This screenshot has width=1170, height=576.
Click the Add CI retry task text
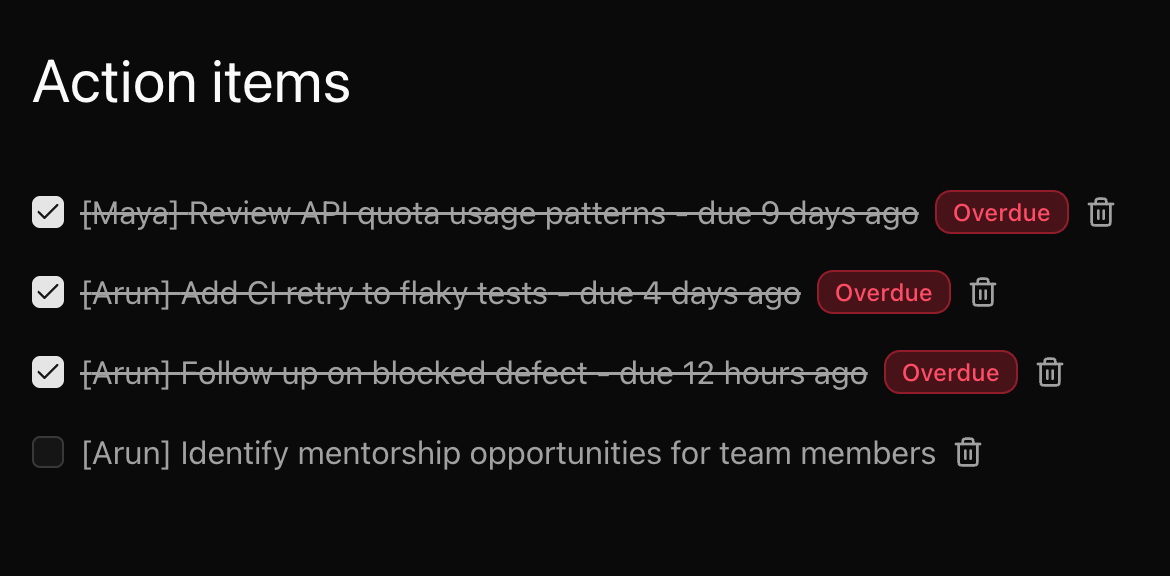[365, 293]
